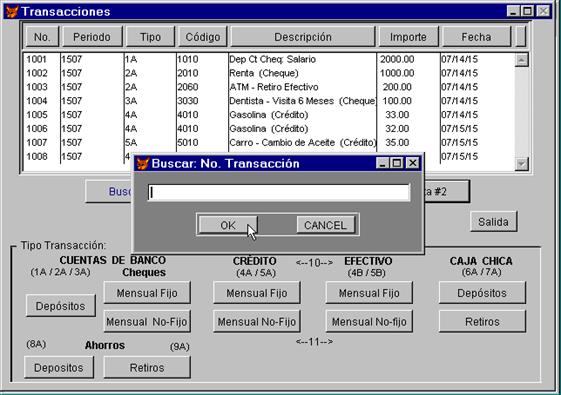Select transaction row 1001
Image resolution: width=561 pixels, height=395 pixels.
(x=269, y=59)
